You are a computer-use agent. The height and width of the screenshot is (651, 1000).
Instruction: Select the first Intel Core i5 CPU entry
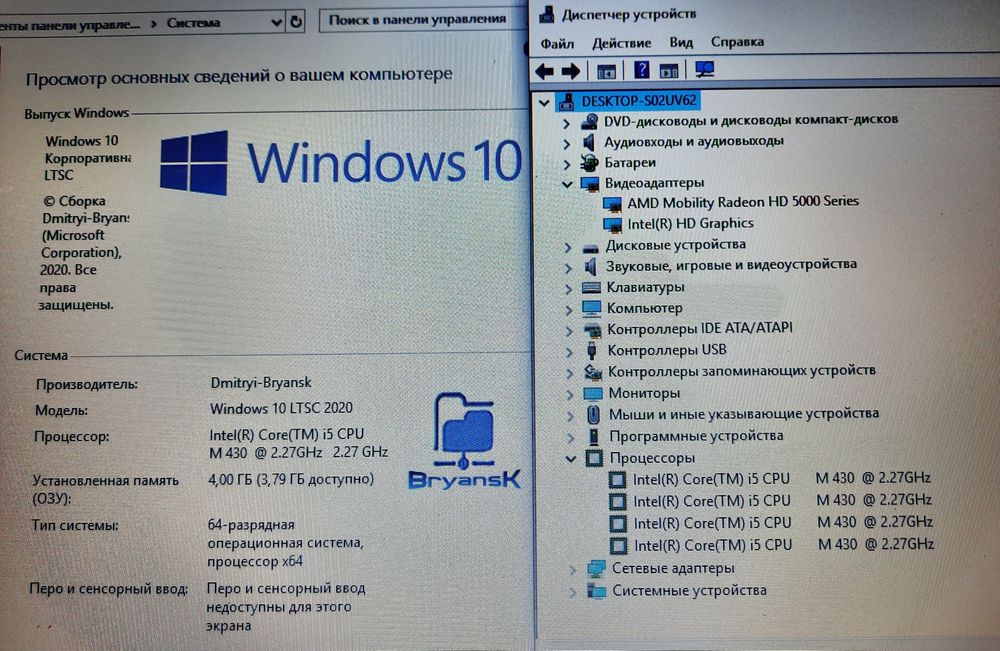pyautogui.click(x=781, y=478)
